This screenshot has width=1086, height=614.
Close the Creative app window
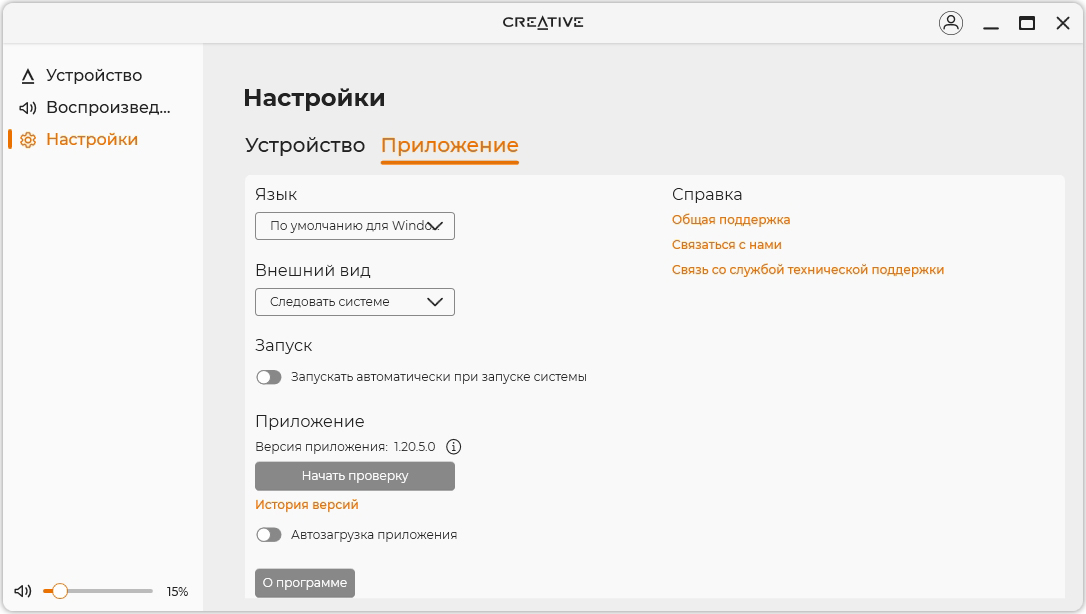[1063, 24]
